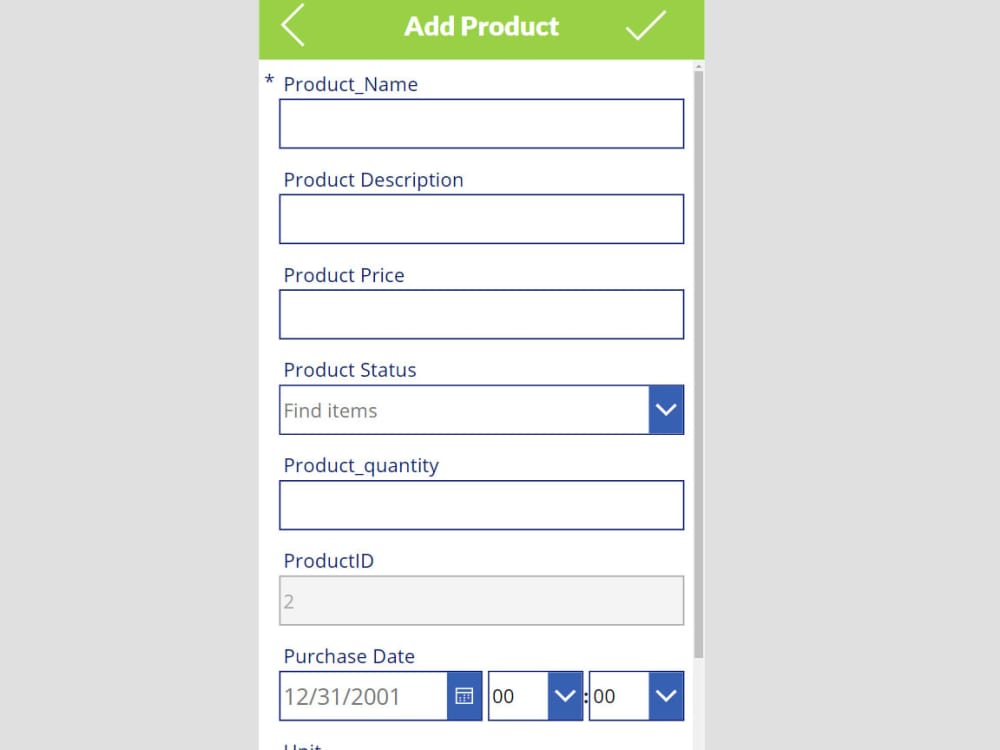Click the Add Product title bar

click(x=481, y=26)
